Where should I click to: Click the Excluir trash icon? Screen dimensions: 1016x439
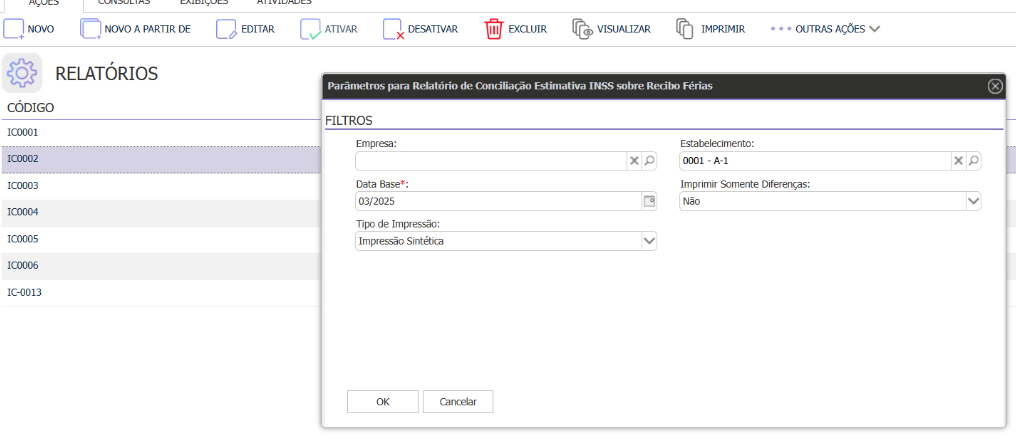coord(494,29)
